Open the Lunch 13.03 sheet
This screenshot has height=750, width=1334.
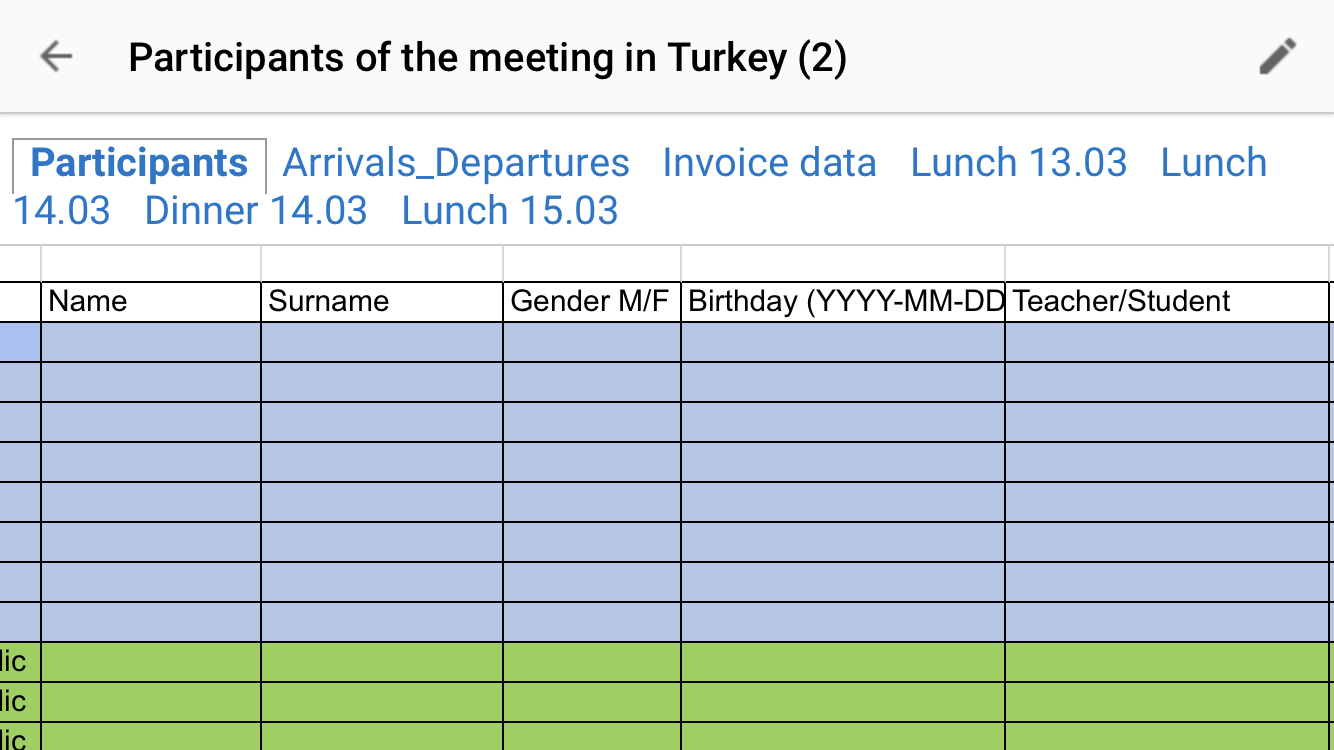tap(1018, 163)
